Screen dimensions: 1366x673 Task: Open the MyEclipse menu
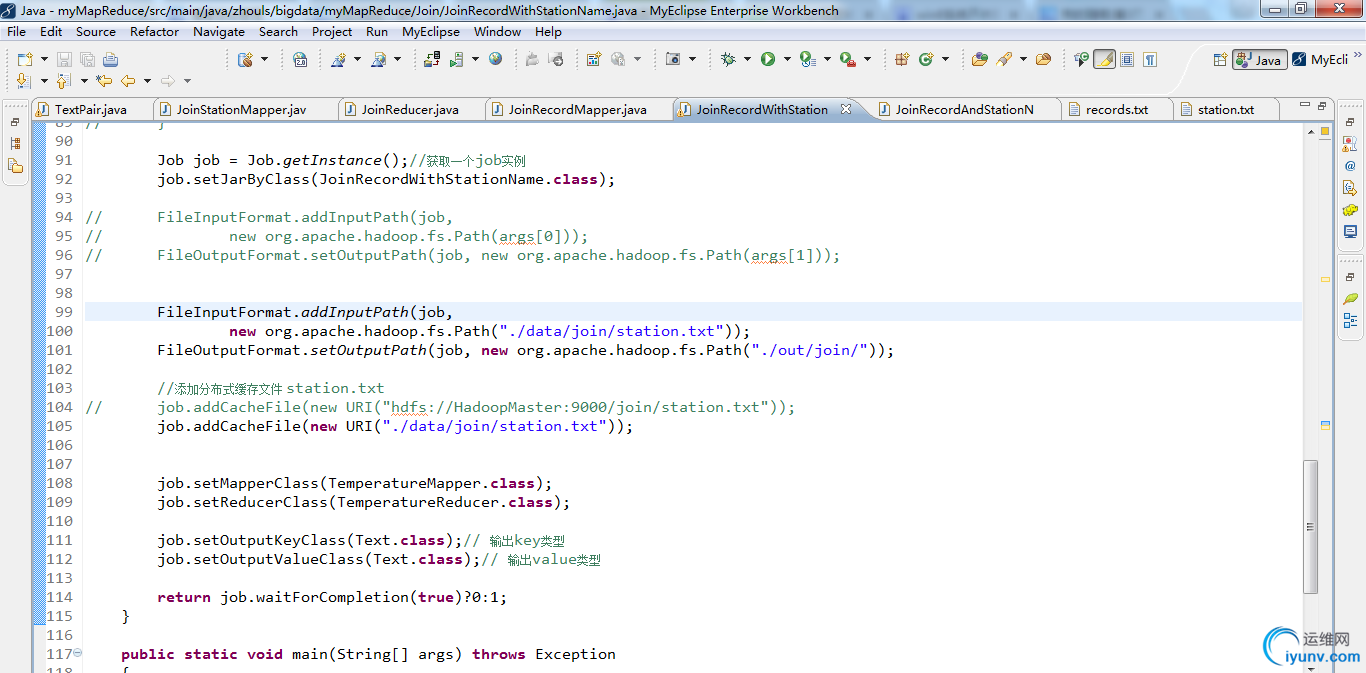(x=431, y=31)
